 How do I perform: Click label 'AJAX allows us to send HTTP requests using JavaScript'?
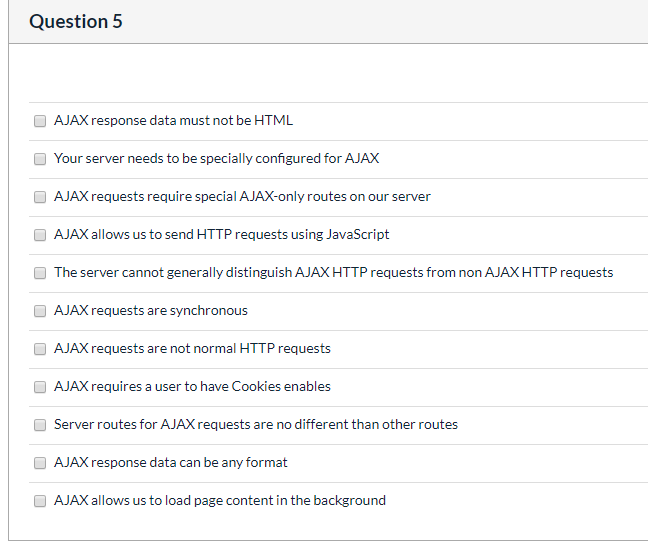click(222, 234)
